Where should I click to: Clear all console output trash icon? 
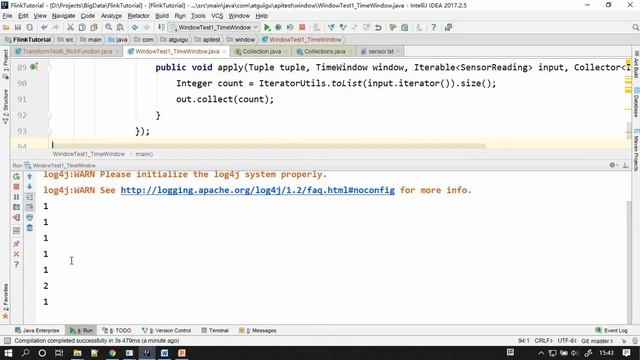29,228
